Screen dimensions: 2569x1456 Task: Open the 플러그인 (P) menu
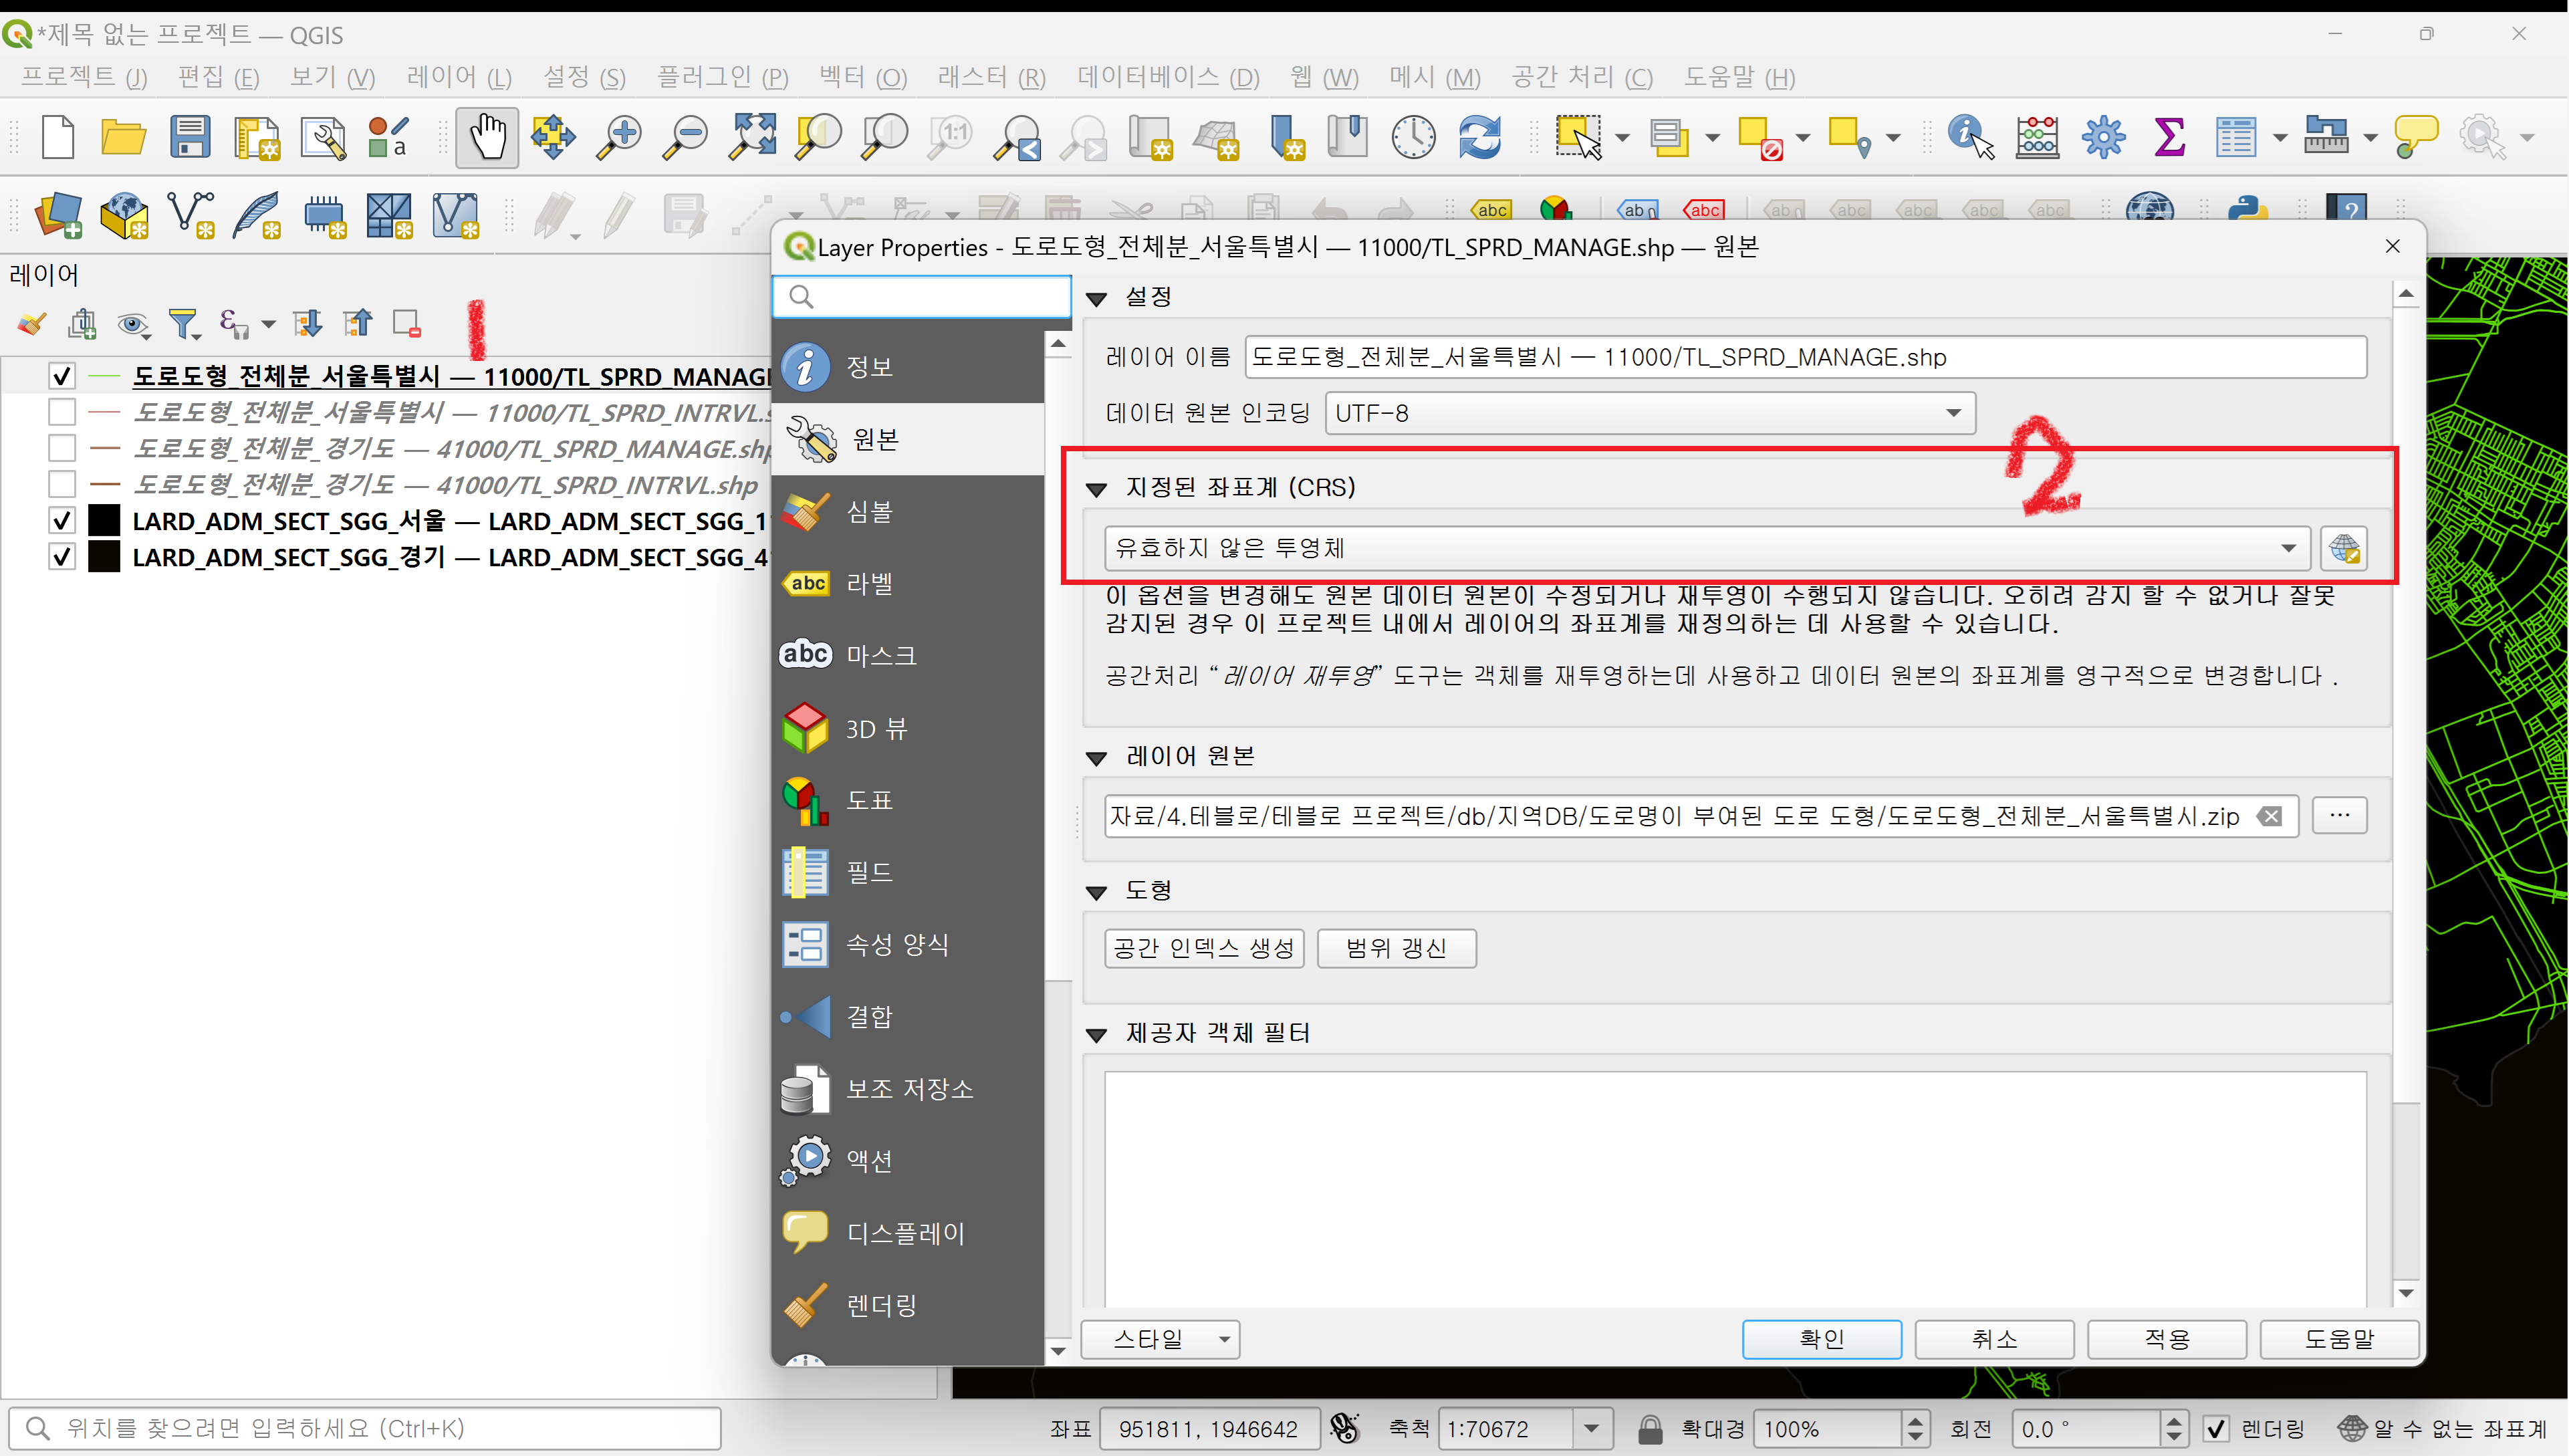722,77
